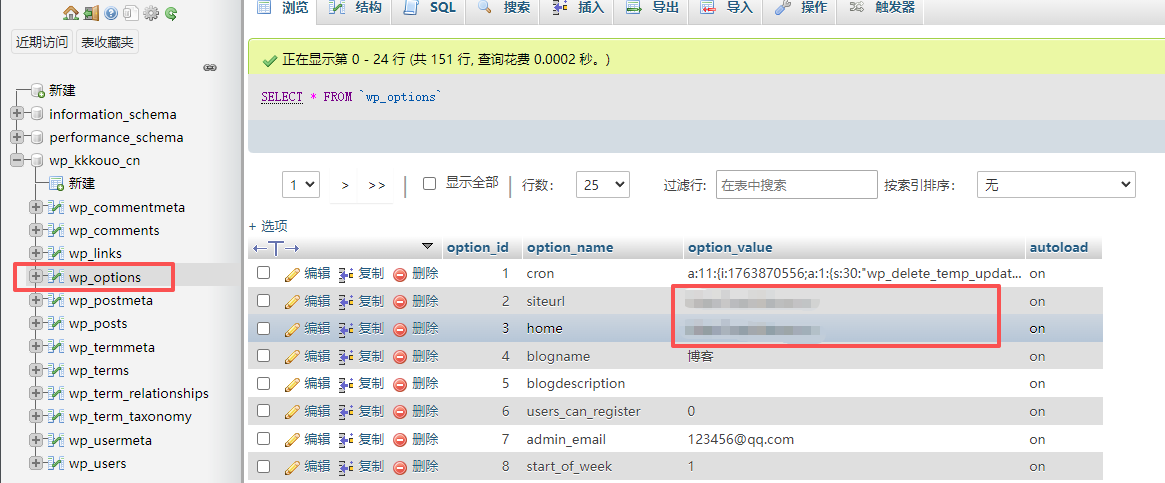Click copy icon in blogname row
The width and height of the screenshot is (1165, 483).
tap(346, 356)
